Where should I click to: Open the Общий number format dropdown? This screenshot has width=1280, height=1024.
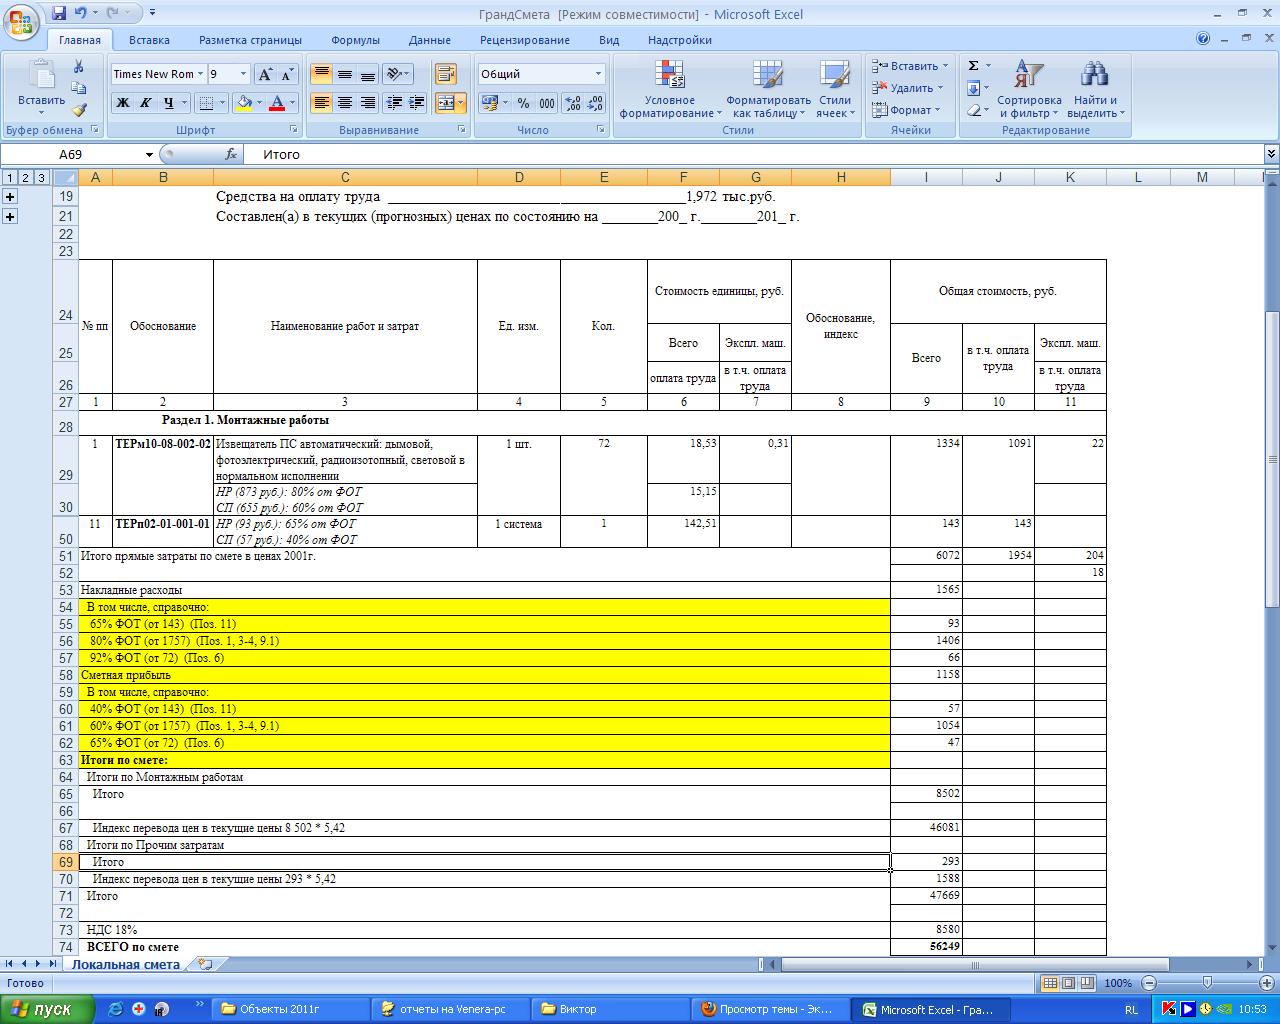pos(599,74)
